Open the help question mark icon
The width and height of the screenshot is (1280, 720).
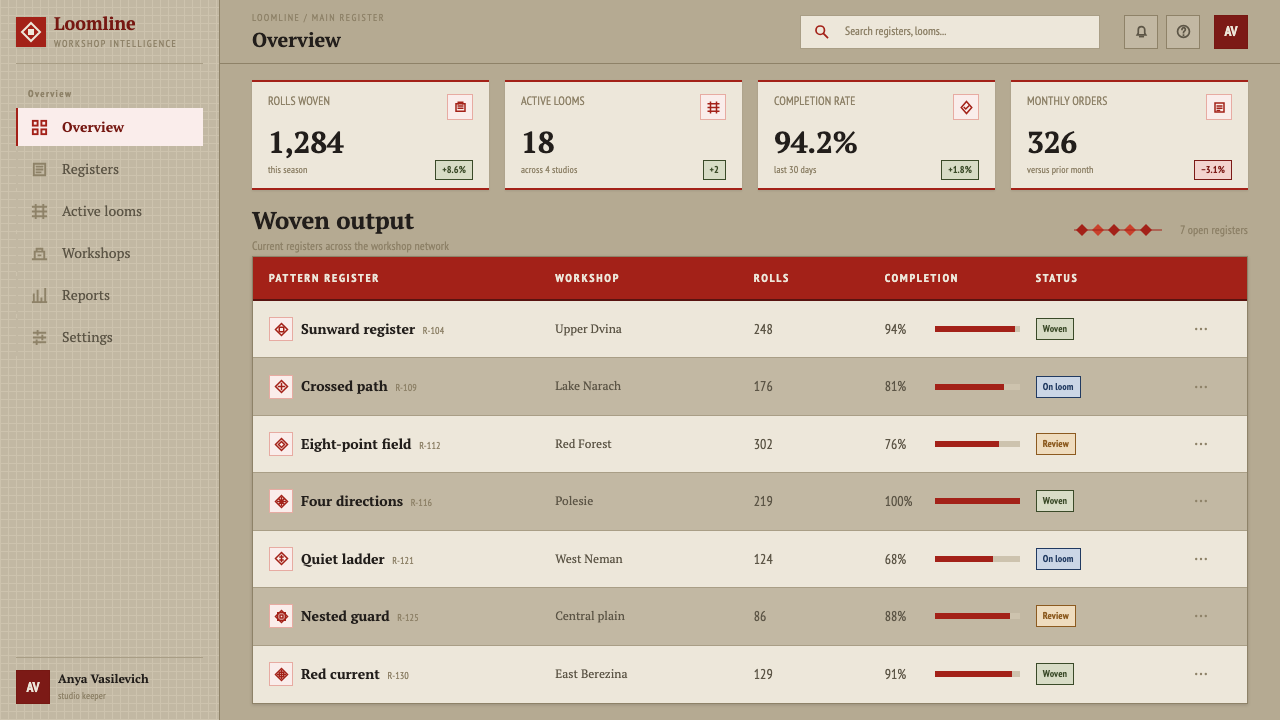tap(1183, 32)
